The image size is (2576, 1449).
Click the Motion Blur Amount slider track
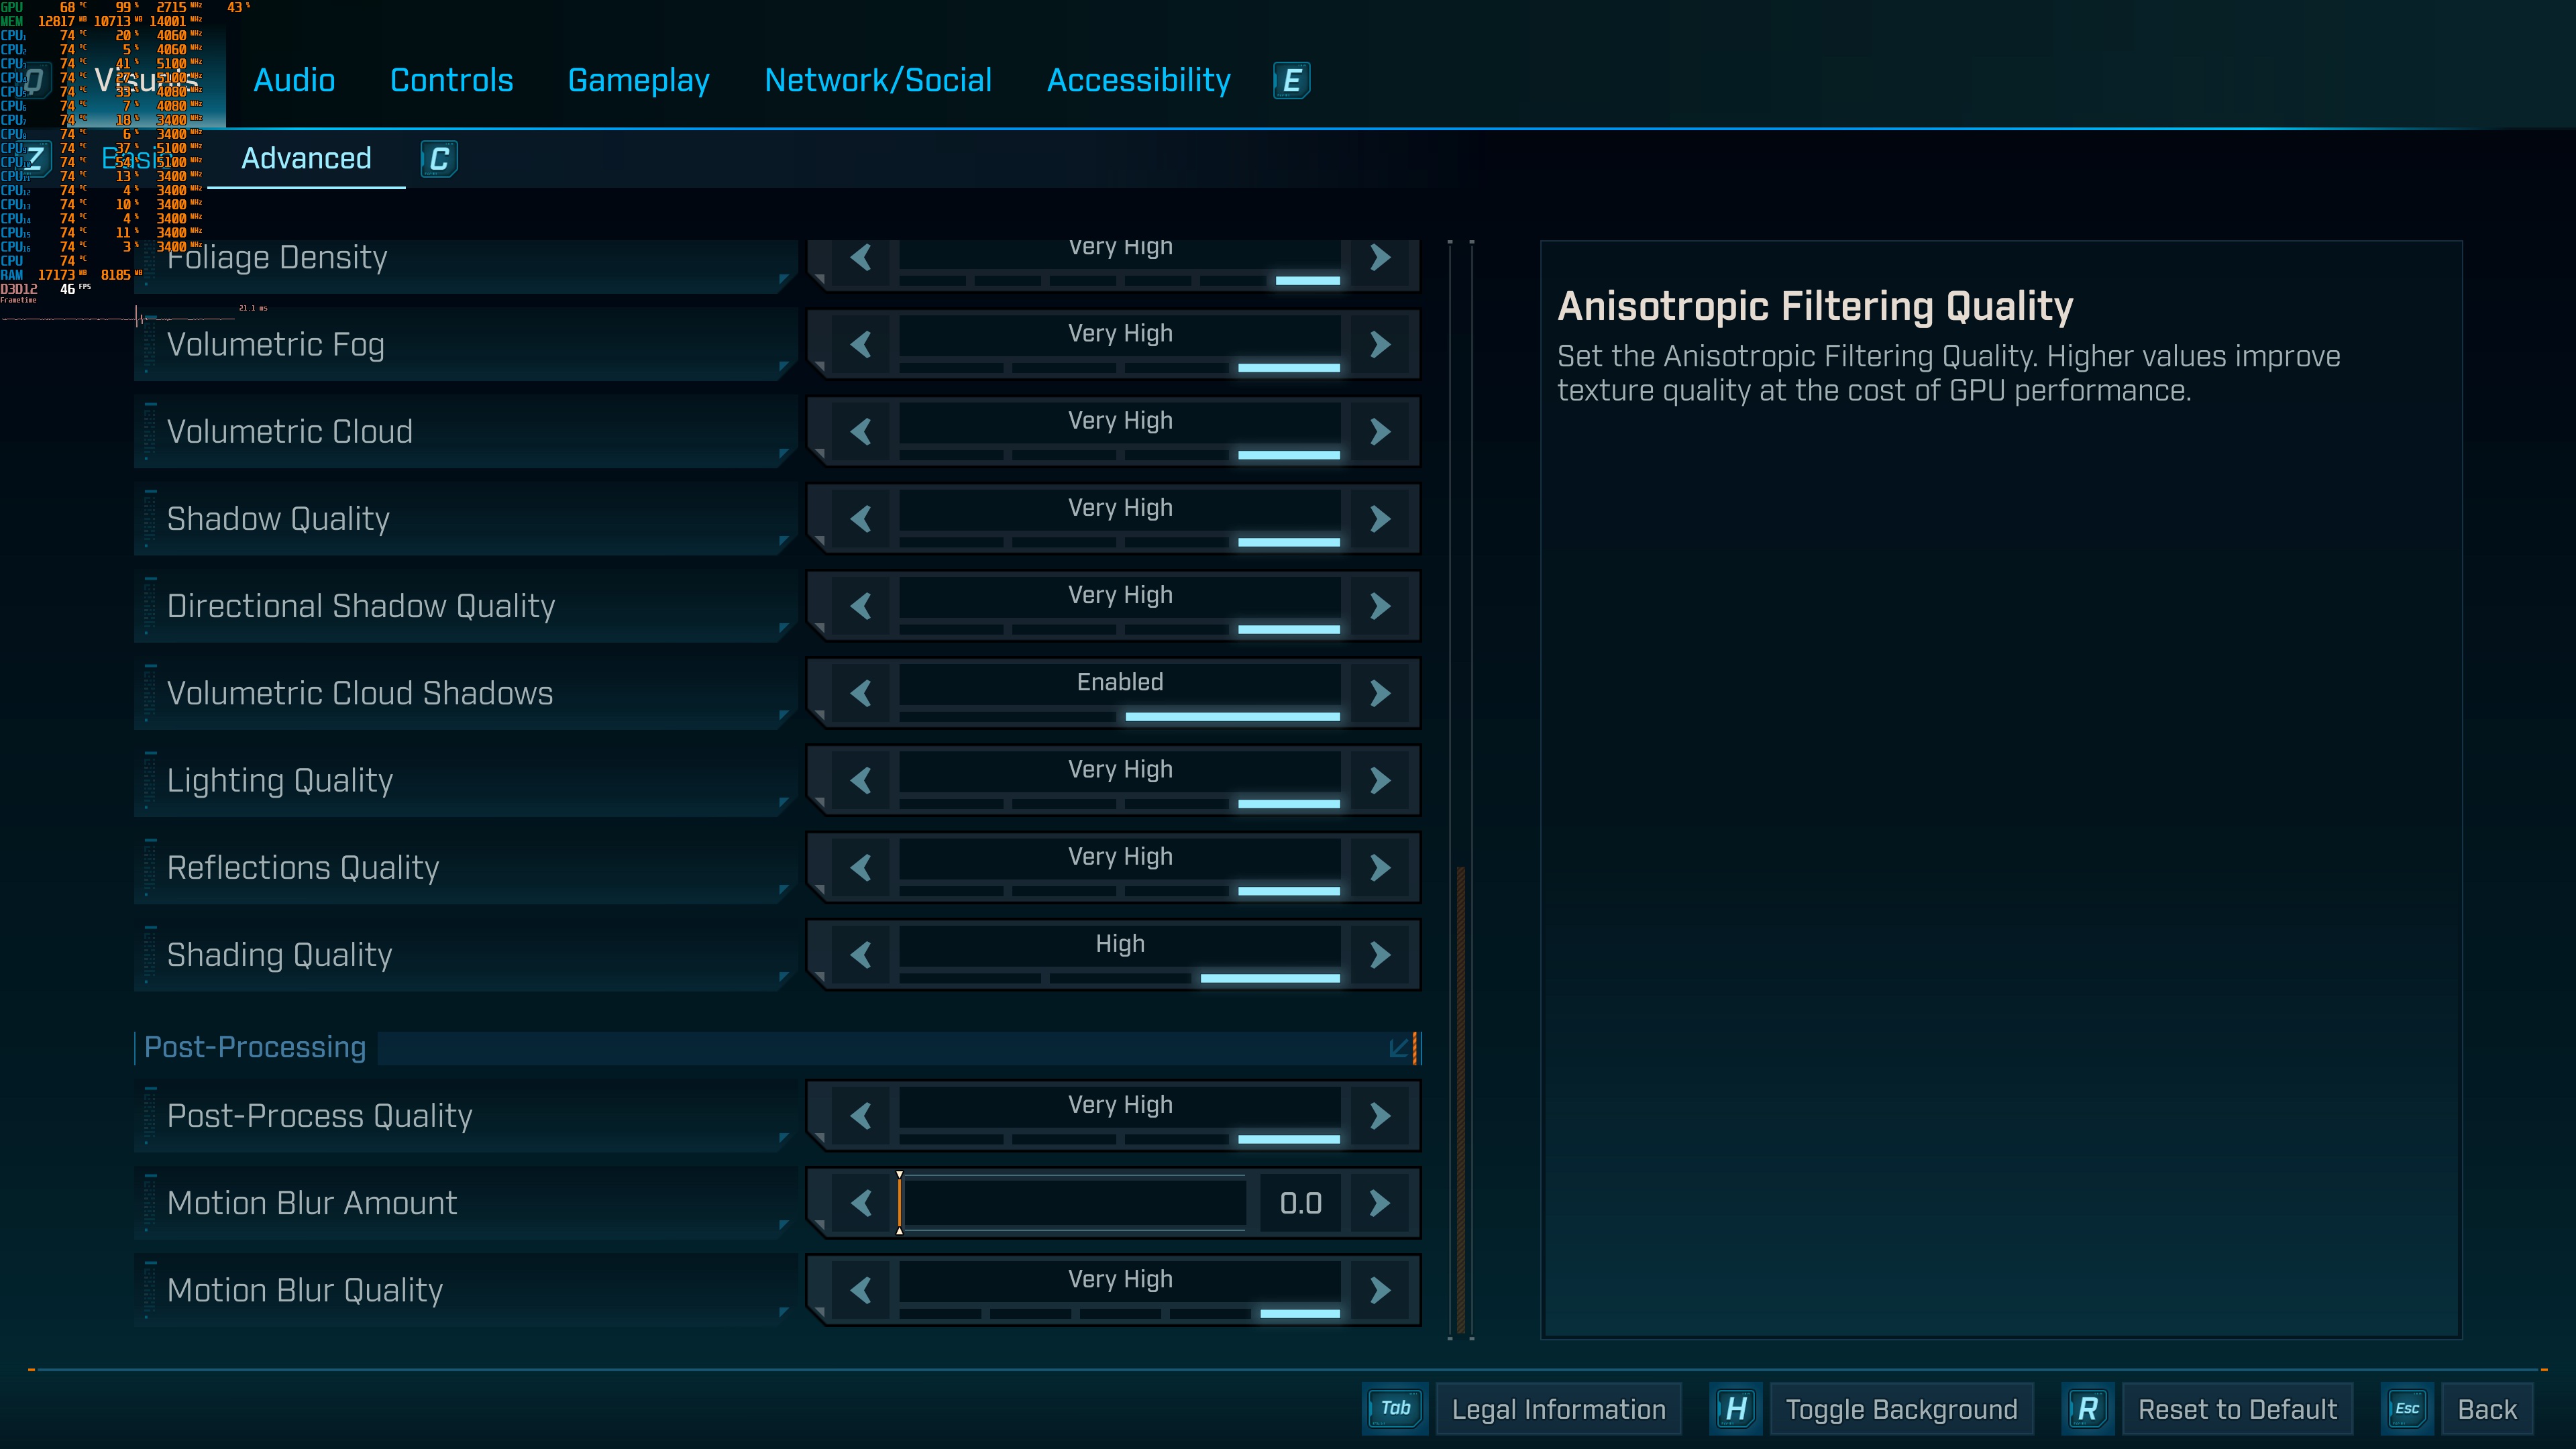[x=1075, y=1203]
